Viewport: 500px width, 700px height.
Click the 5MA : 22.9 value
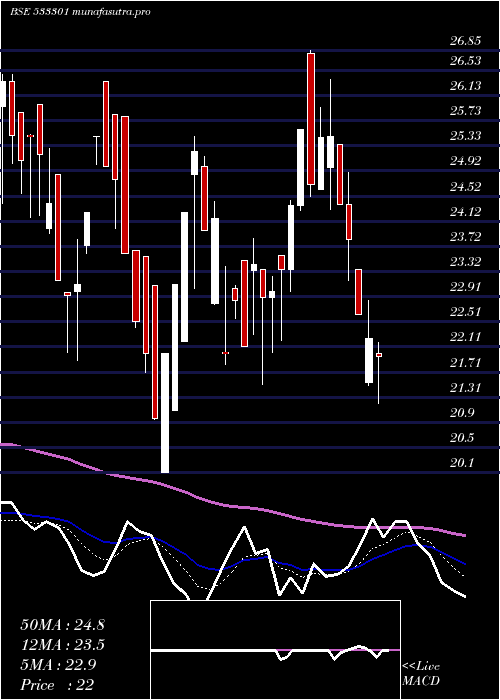(58, 665)
